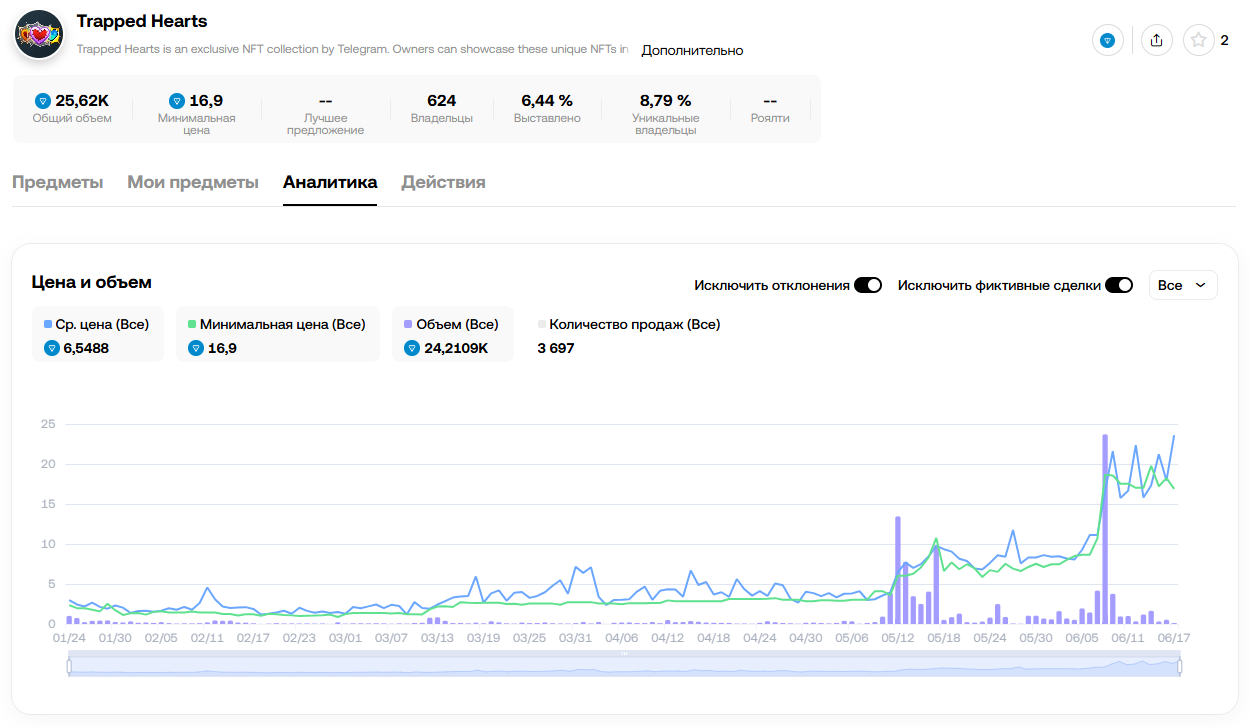Open the Все time range dropdown
This screenshot has width=1250, height=727.
click(x=1183, y=285)
